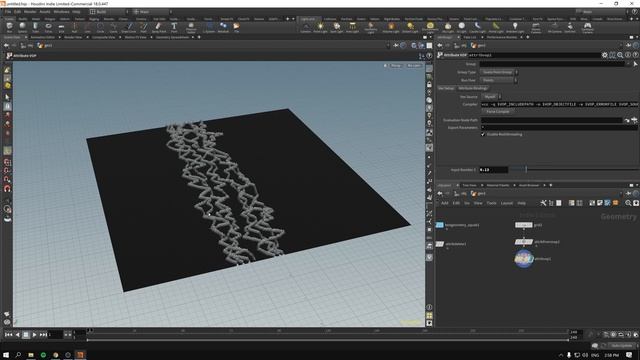The height and width of the screenshot is (360, 640).
Task: Select the Tube shelf tool
Action: pyautogui.click(x=36, y=27)
